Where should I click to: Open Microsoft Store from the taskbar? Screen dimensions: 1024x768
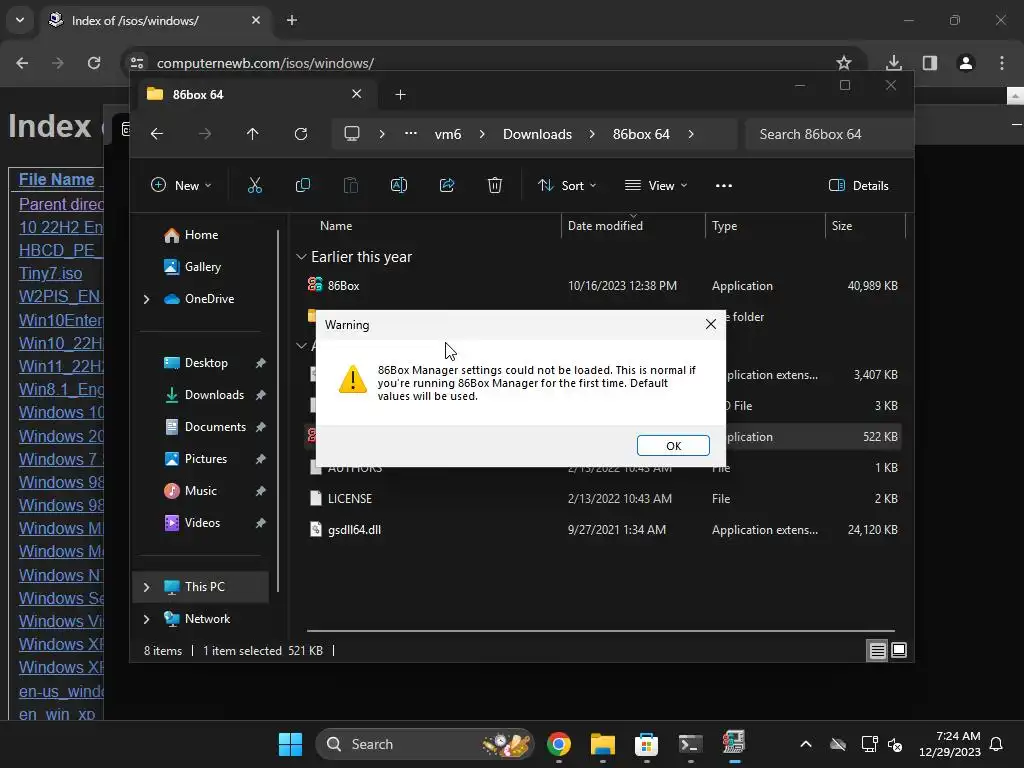pos(646,744)
